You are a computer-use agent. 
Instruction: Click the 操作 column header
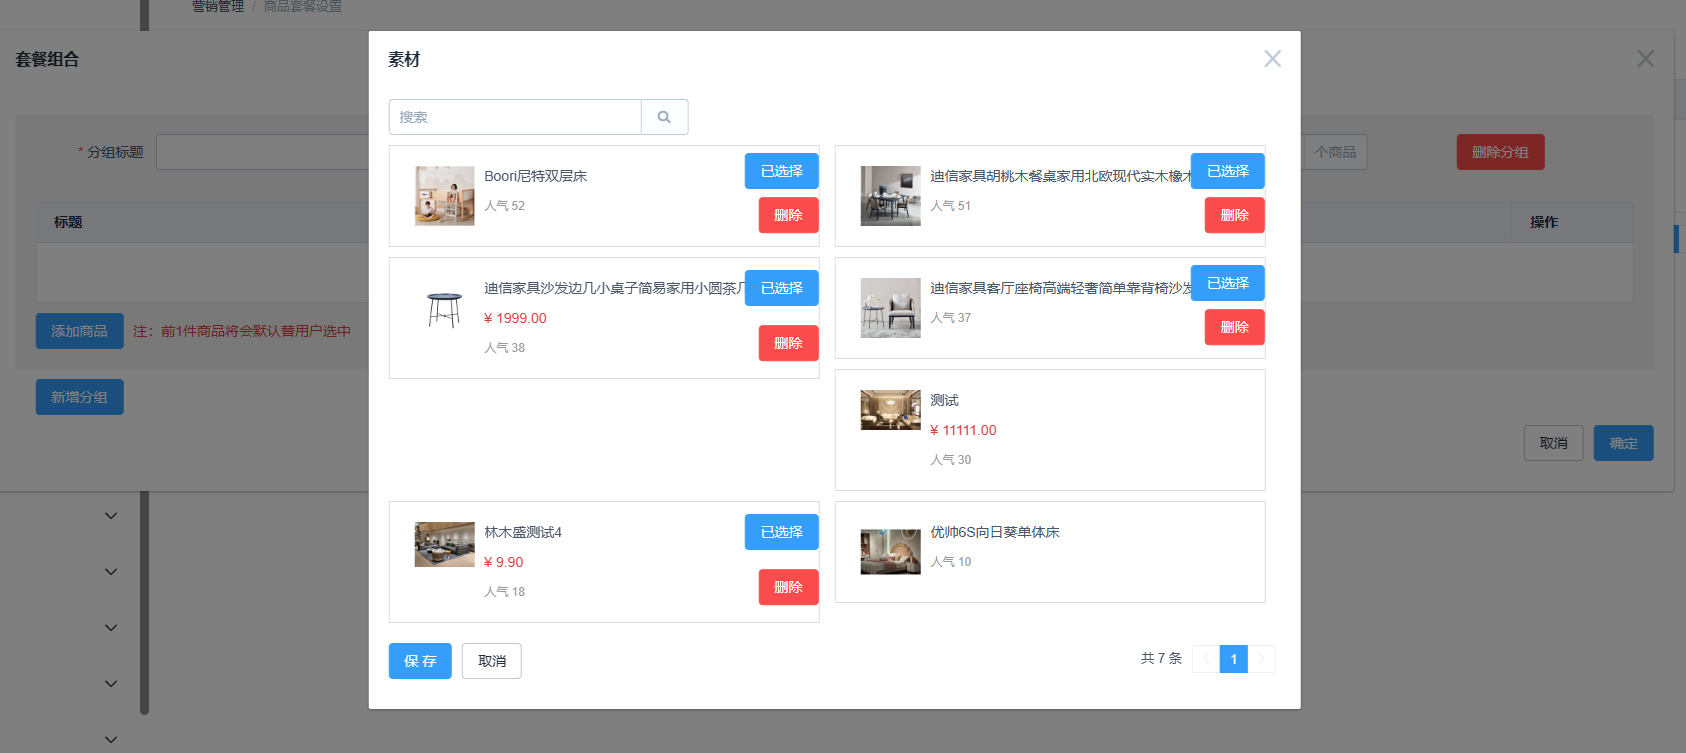(1543, 222)
